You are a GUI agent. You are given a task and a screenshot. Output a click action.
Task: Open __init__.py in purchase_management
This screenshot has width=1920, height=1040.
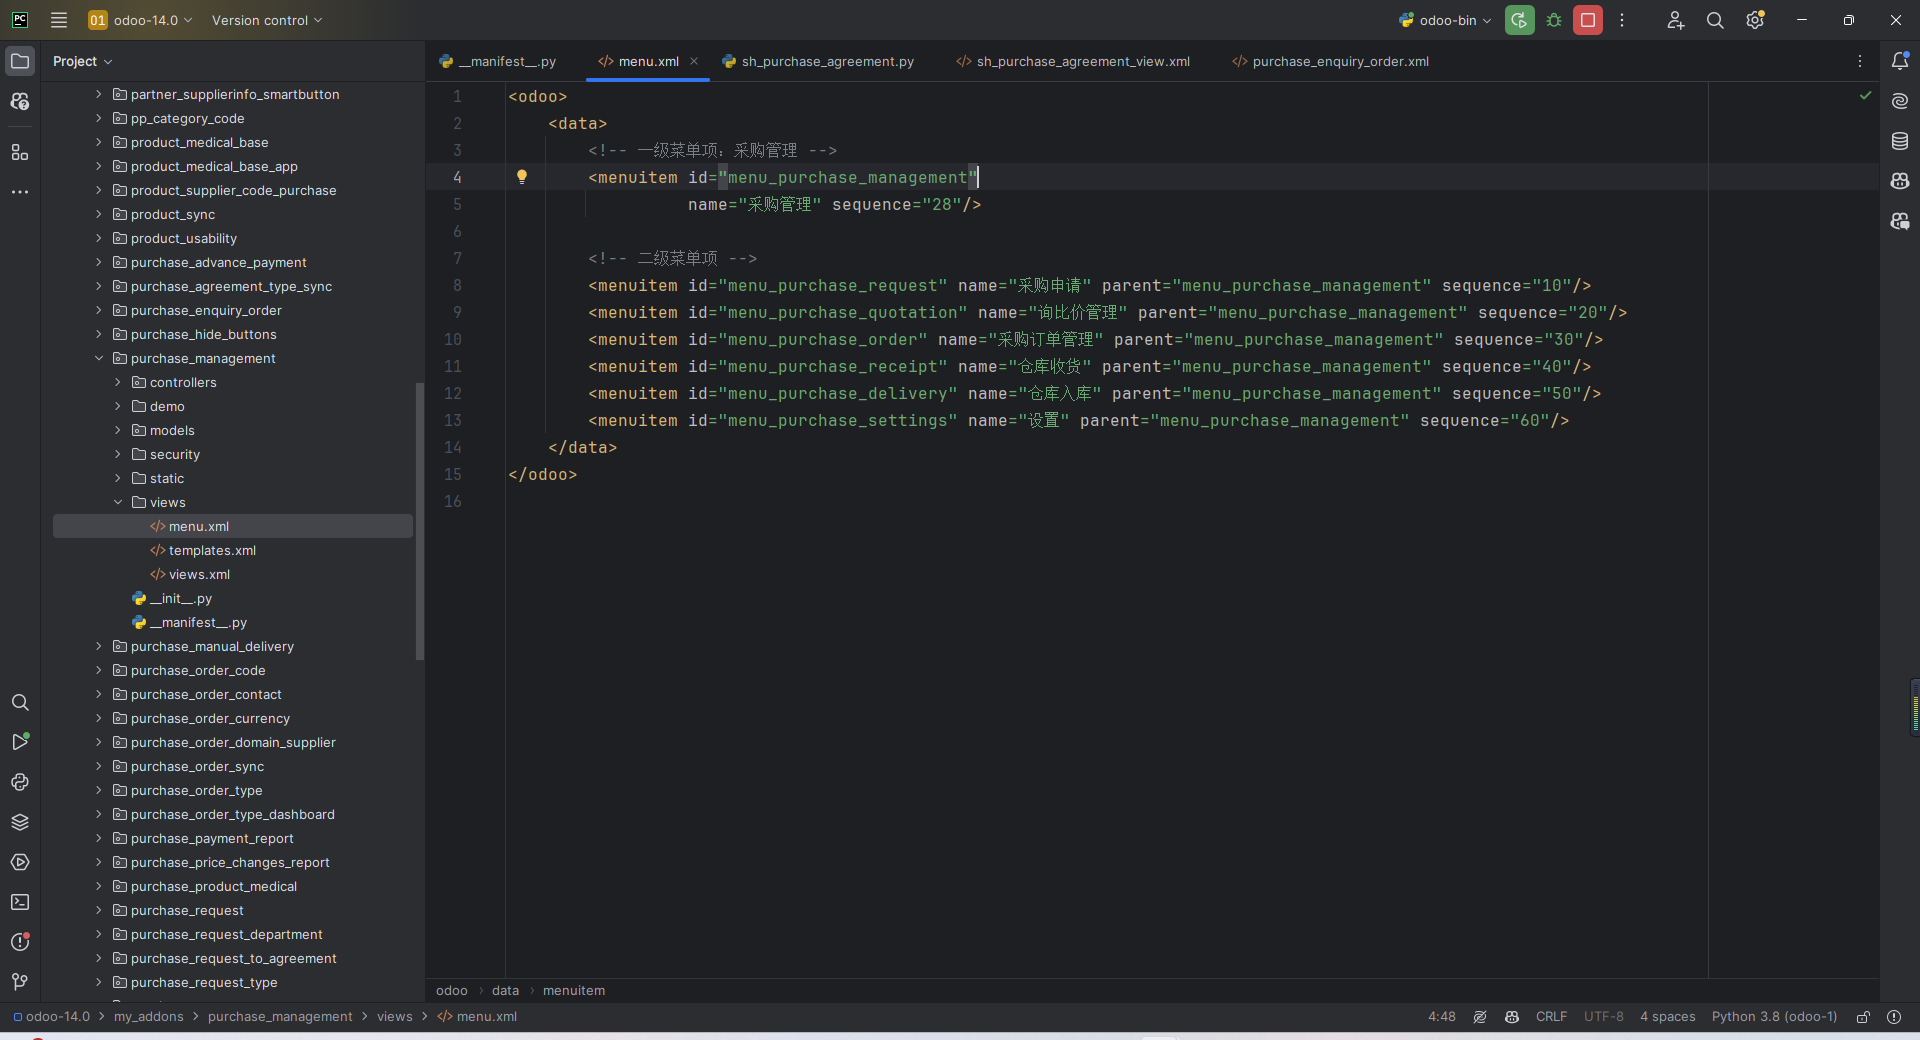[180, 598]
